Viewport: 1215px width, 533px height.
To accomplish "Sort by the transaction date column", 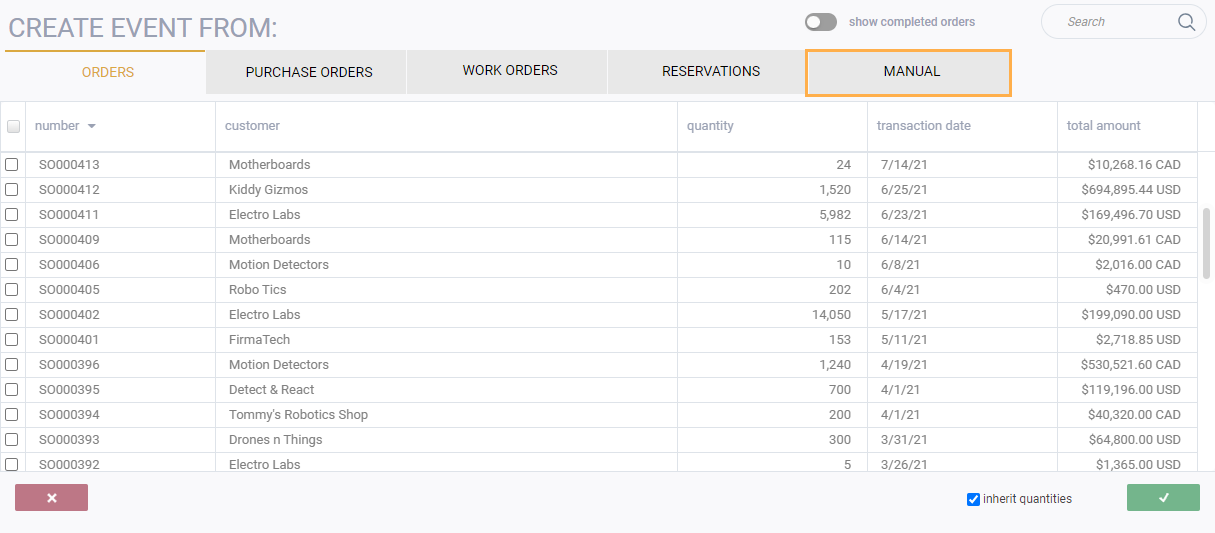I will 924,126.
